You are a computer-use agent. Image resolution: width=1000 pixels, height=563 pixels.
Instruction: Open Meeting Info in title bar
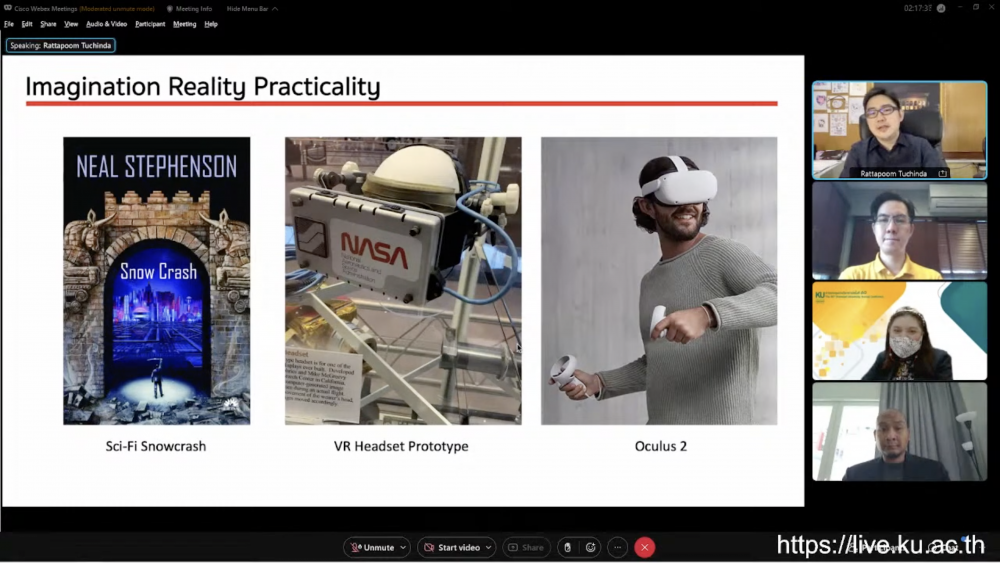(191, 8)
